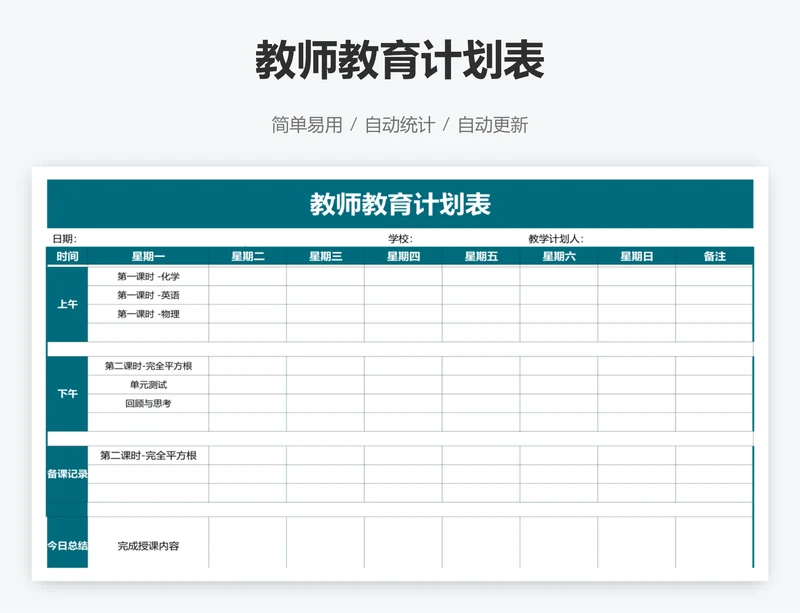Click the page heading 教师教育计划表
Screen dimensions: 800x613
399,60
